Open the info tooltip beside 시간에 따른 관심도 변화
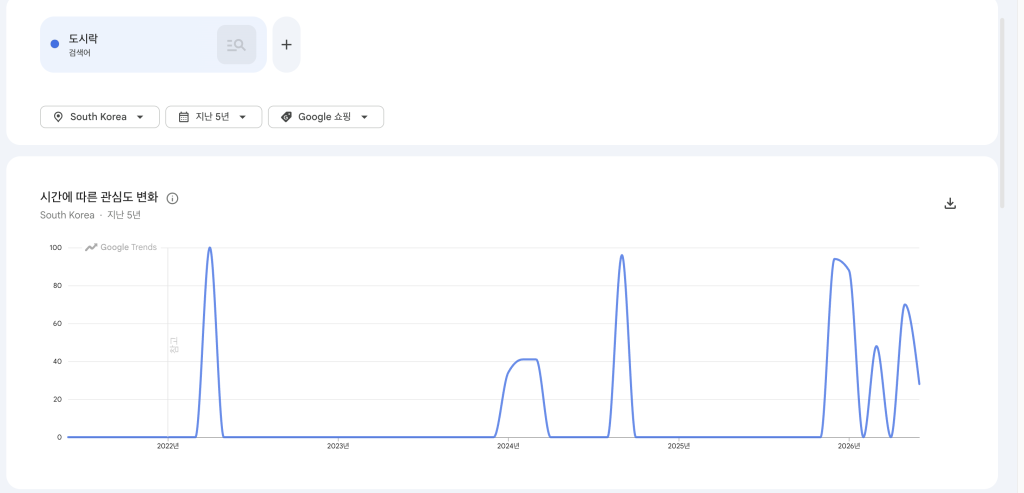 point(172,199)
